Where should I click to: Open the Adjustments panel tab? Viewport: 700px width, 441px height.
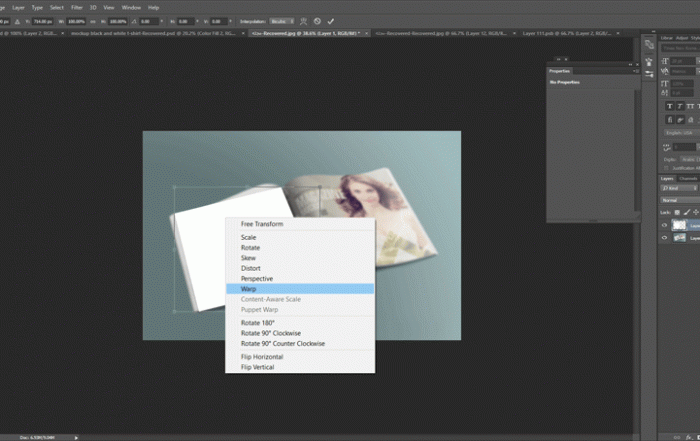click(x=682, y=38)
